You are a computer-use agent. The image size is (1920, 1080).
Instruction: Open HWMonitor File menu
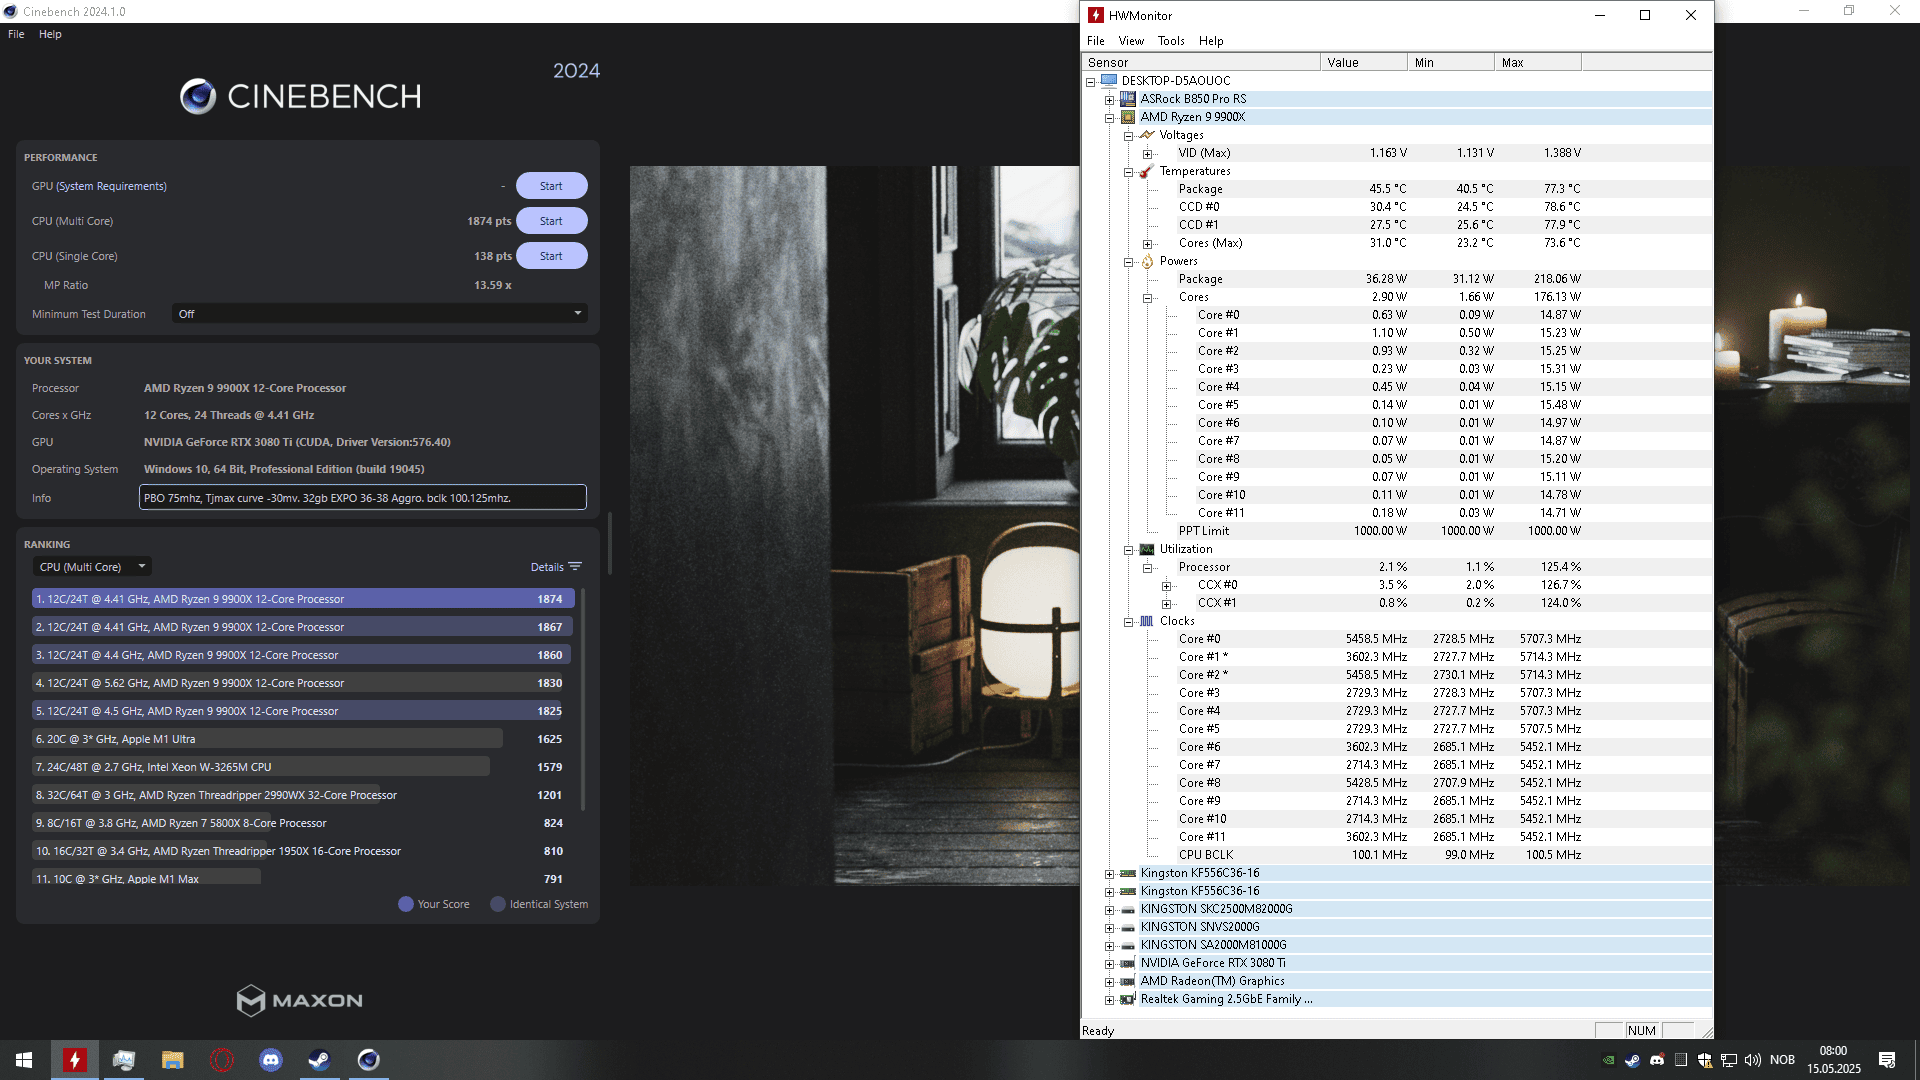(x=1096, y=41)
